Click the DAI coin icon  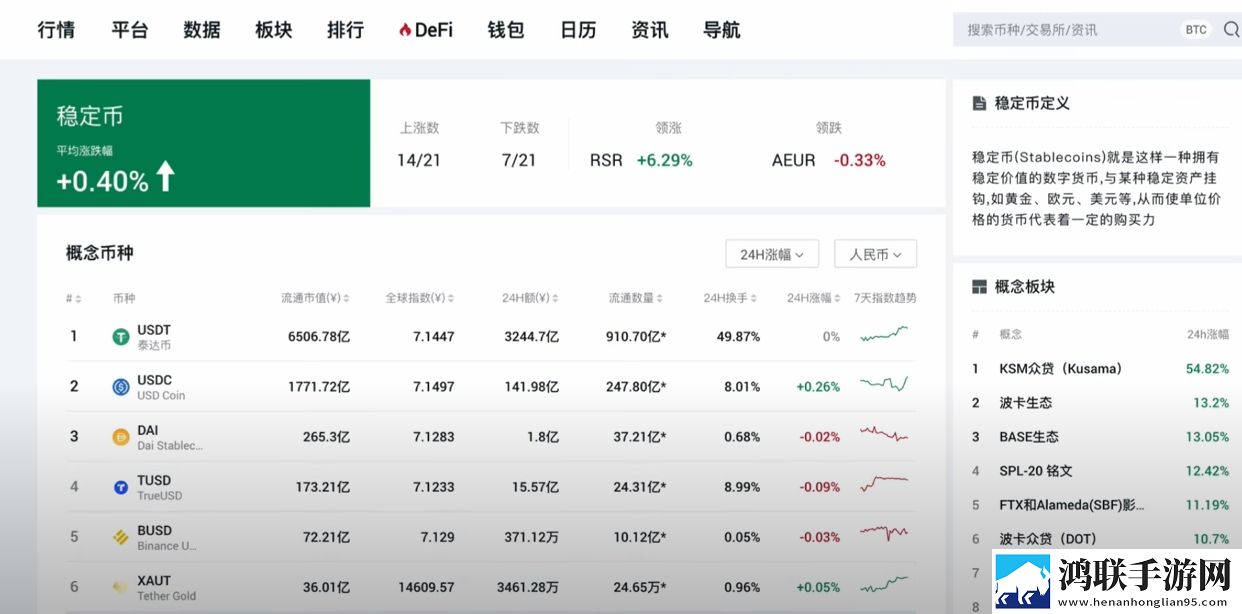(x=121, y=437)
